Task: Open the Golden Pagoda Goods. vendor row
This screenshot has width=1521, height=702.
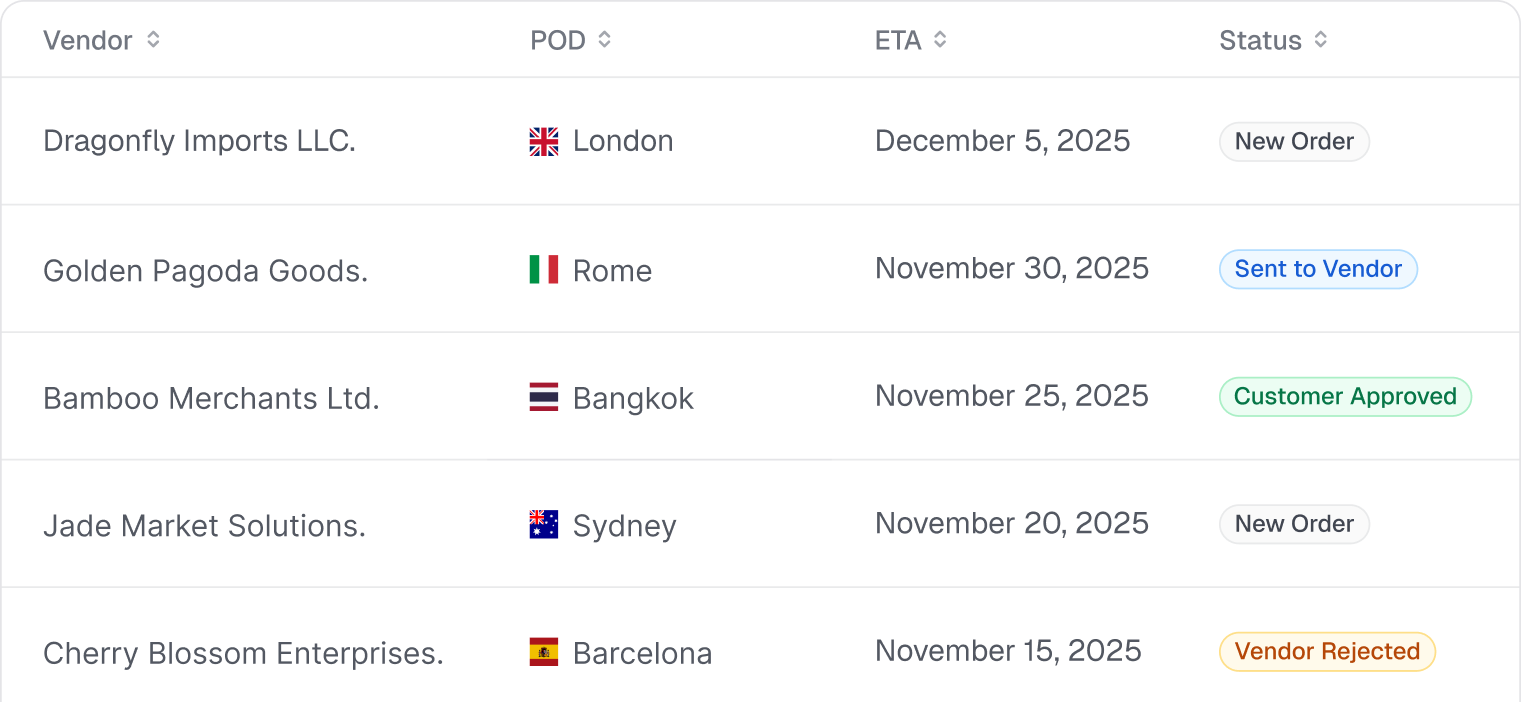Action: coord(205,271)
